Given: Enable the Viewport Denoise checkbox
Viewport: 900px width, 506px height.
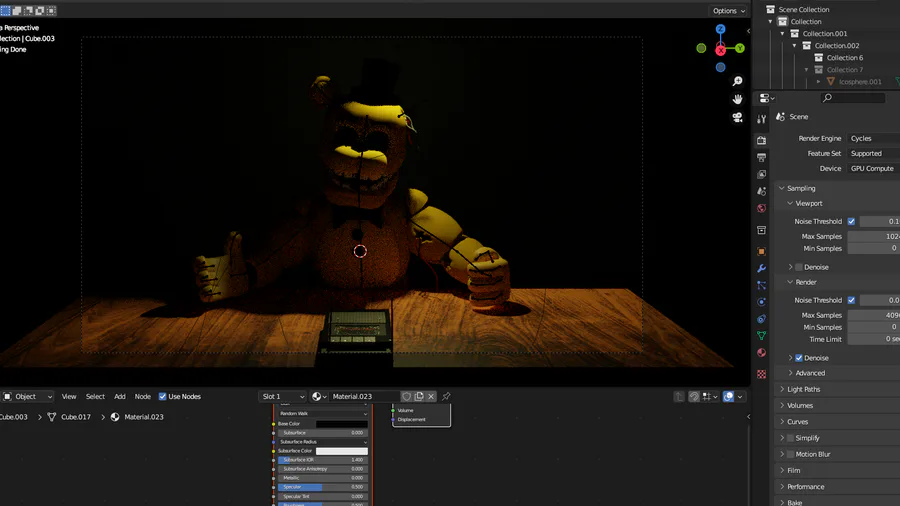Looking at the screenshot, I should click(798, 267).
